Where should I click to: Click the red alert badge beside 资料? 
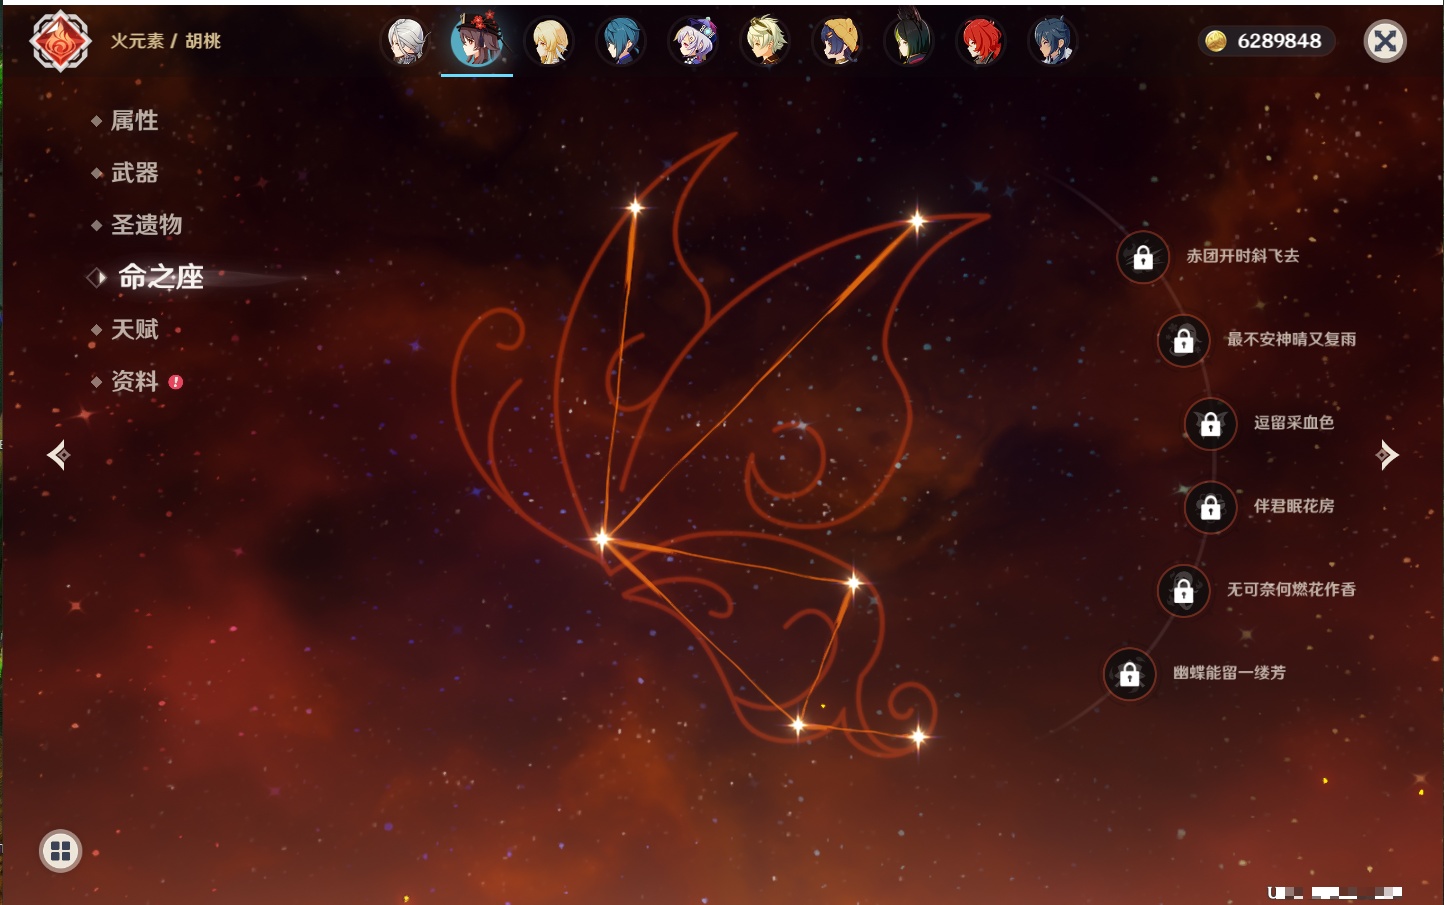pos(176,382)
